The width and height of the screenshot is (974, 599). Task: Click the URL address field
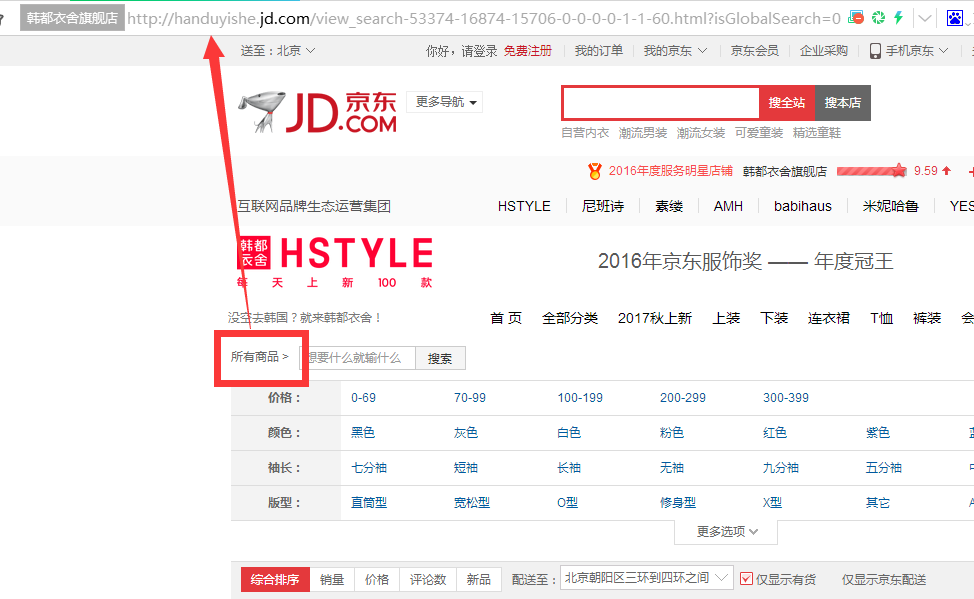pyautogui.click(x=484, y=19)
